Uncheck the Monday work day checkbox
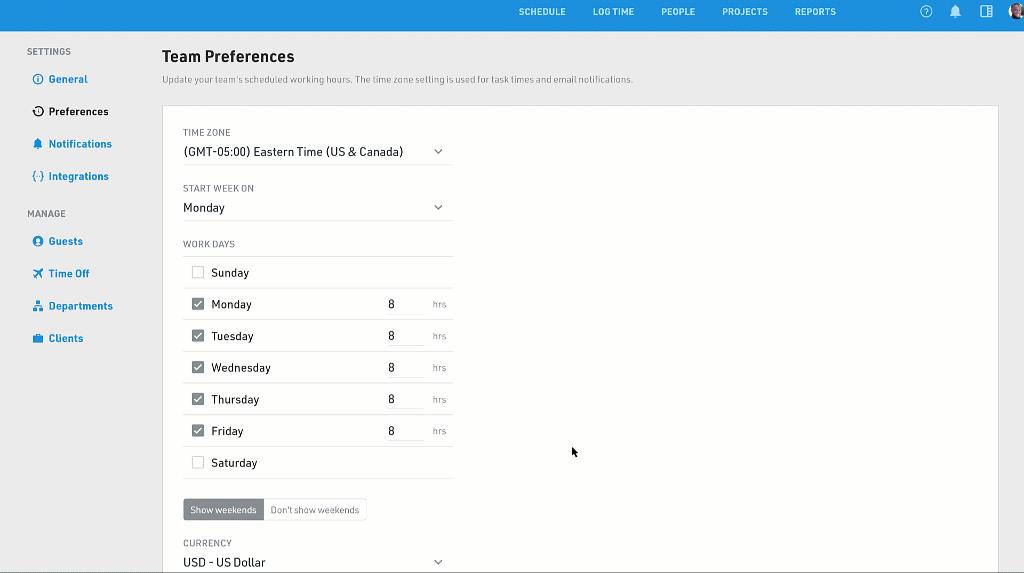Screen dimensions: 1024x573 click(x=198, y=304)
